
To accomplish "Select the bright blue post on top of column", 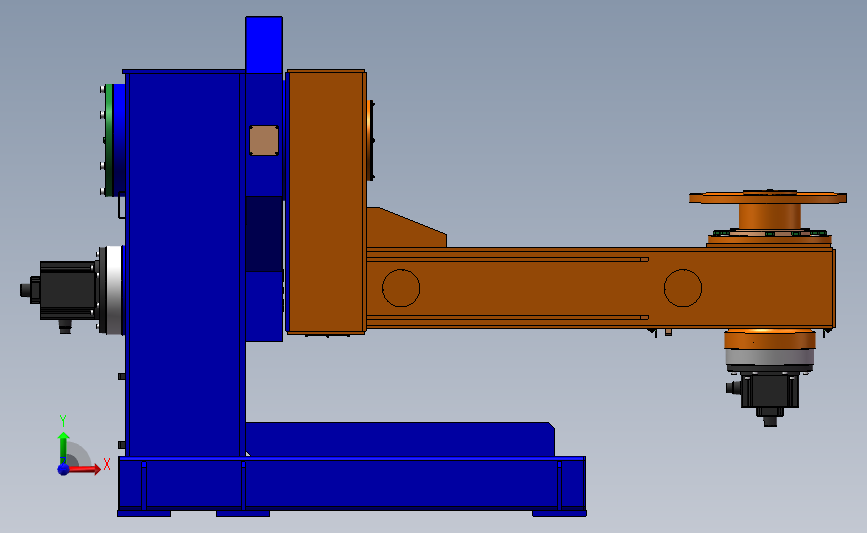I will point(264,44).
